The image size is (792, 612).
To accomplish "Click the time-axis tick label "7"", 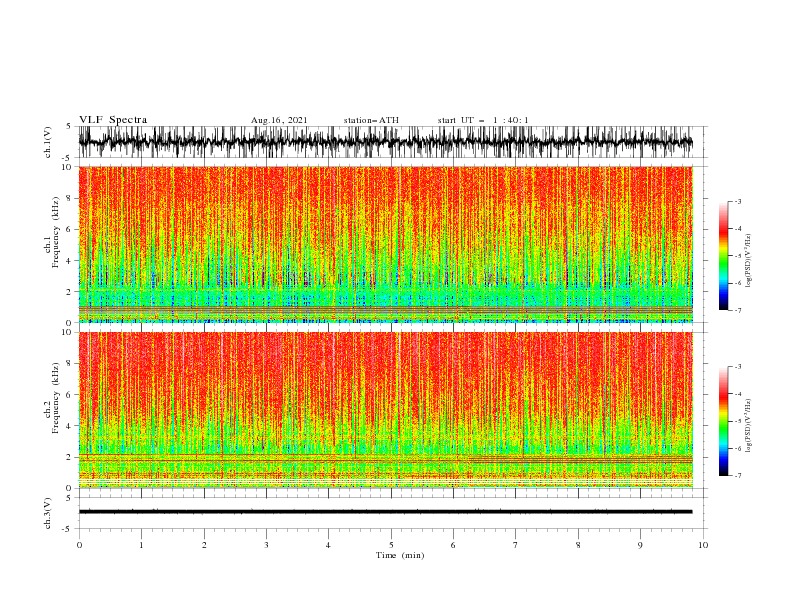I will (515, 545).
